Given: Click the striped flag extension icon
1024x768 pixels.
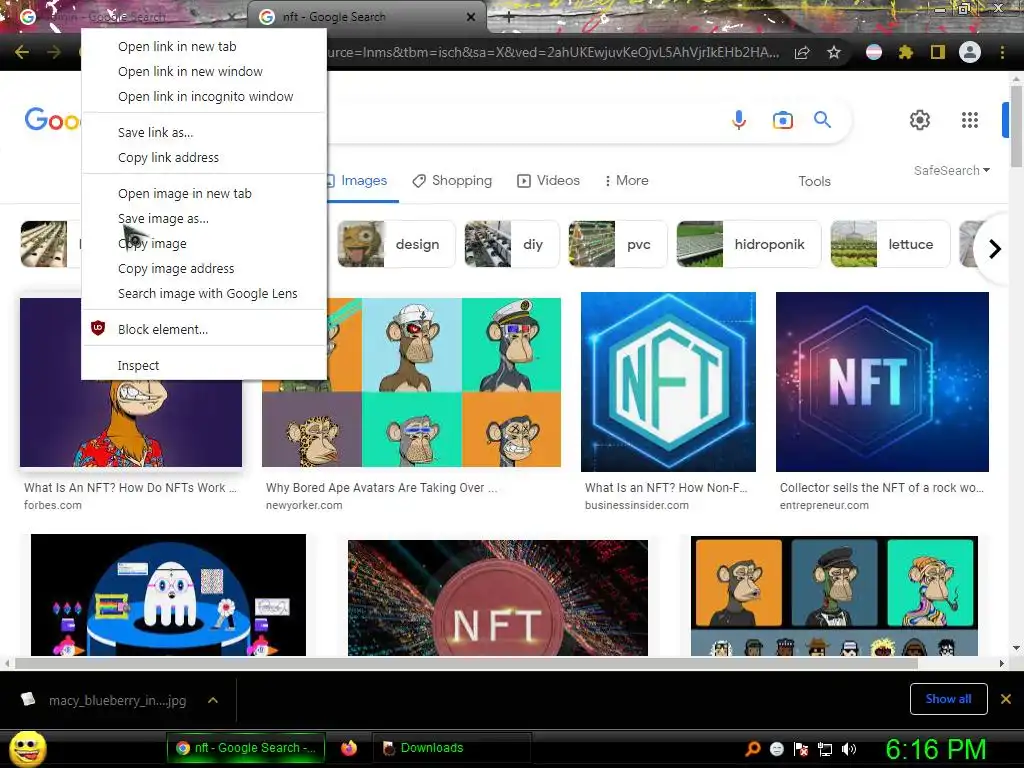Looking at the screenshot, I should tap(874, 52).
